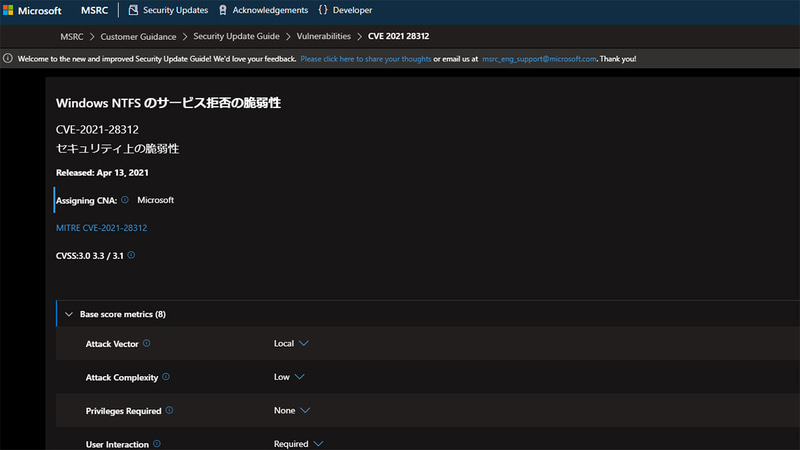Click info icon beside User Interaction
Viewport: 800px width, 450px height.
[157, 444]
